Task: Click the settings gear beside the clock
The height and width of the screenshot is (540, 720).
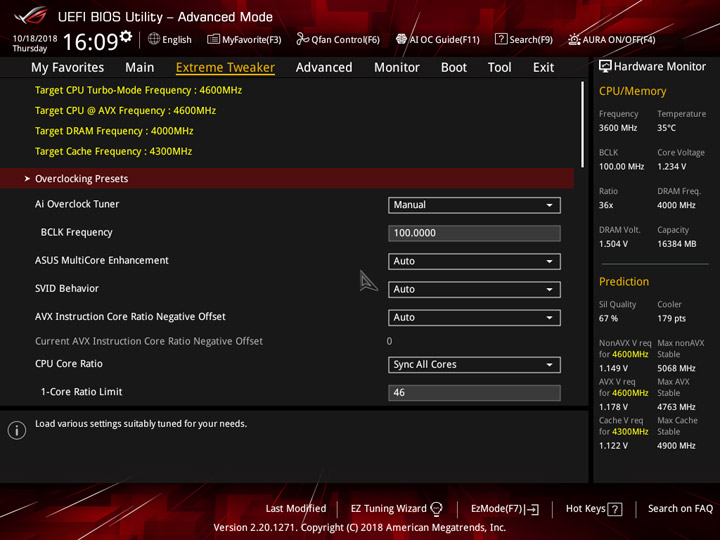Action: click(x=126, y=37)
